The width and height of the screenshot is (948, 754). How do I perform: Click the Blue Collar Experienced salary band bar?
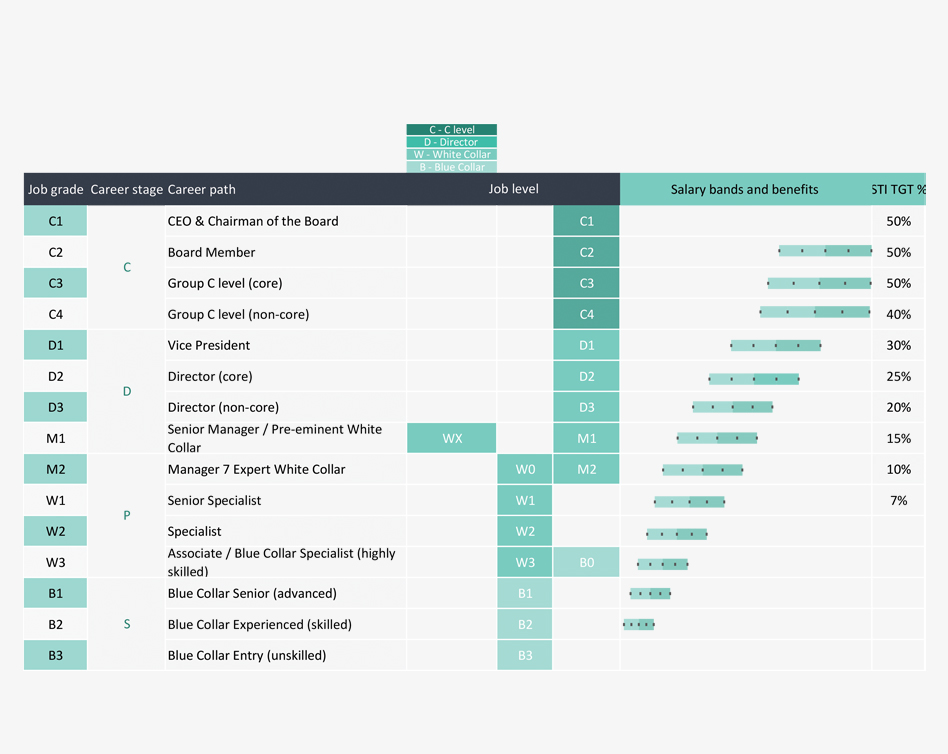[x=638, y=624]
